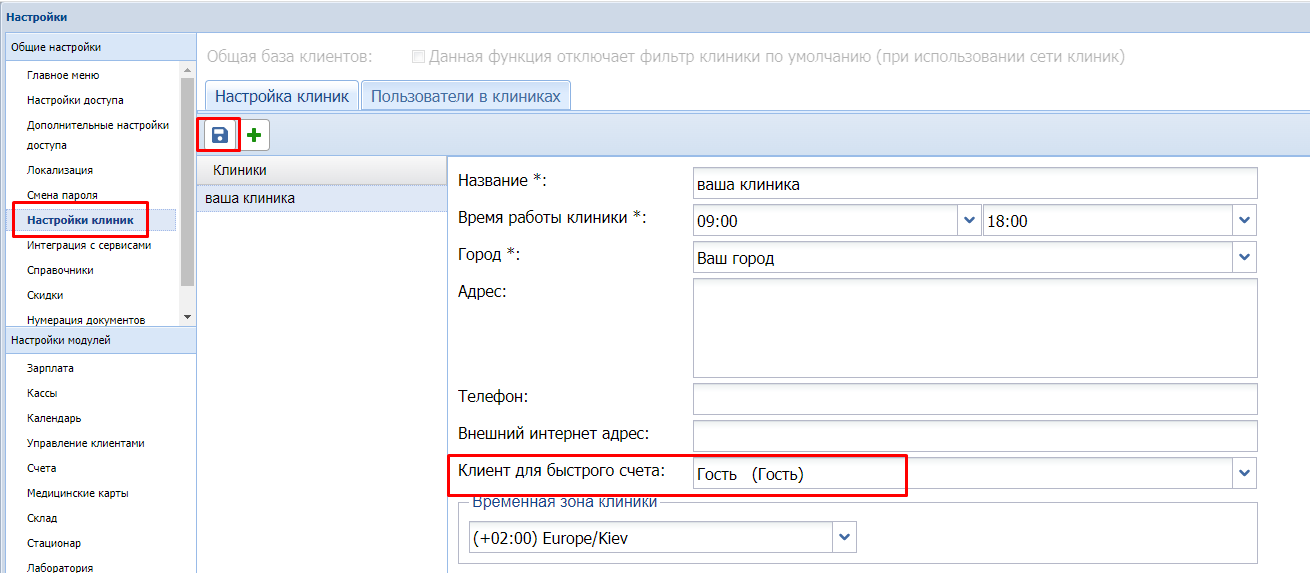
Task: Switch to the 'Пользователи в клиниках' tab
Action: [466, 96]
